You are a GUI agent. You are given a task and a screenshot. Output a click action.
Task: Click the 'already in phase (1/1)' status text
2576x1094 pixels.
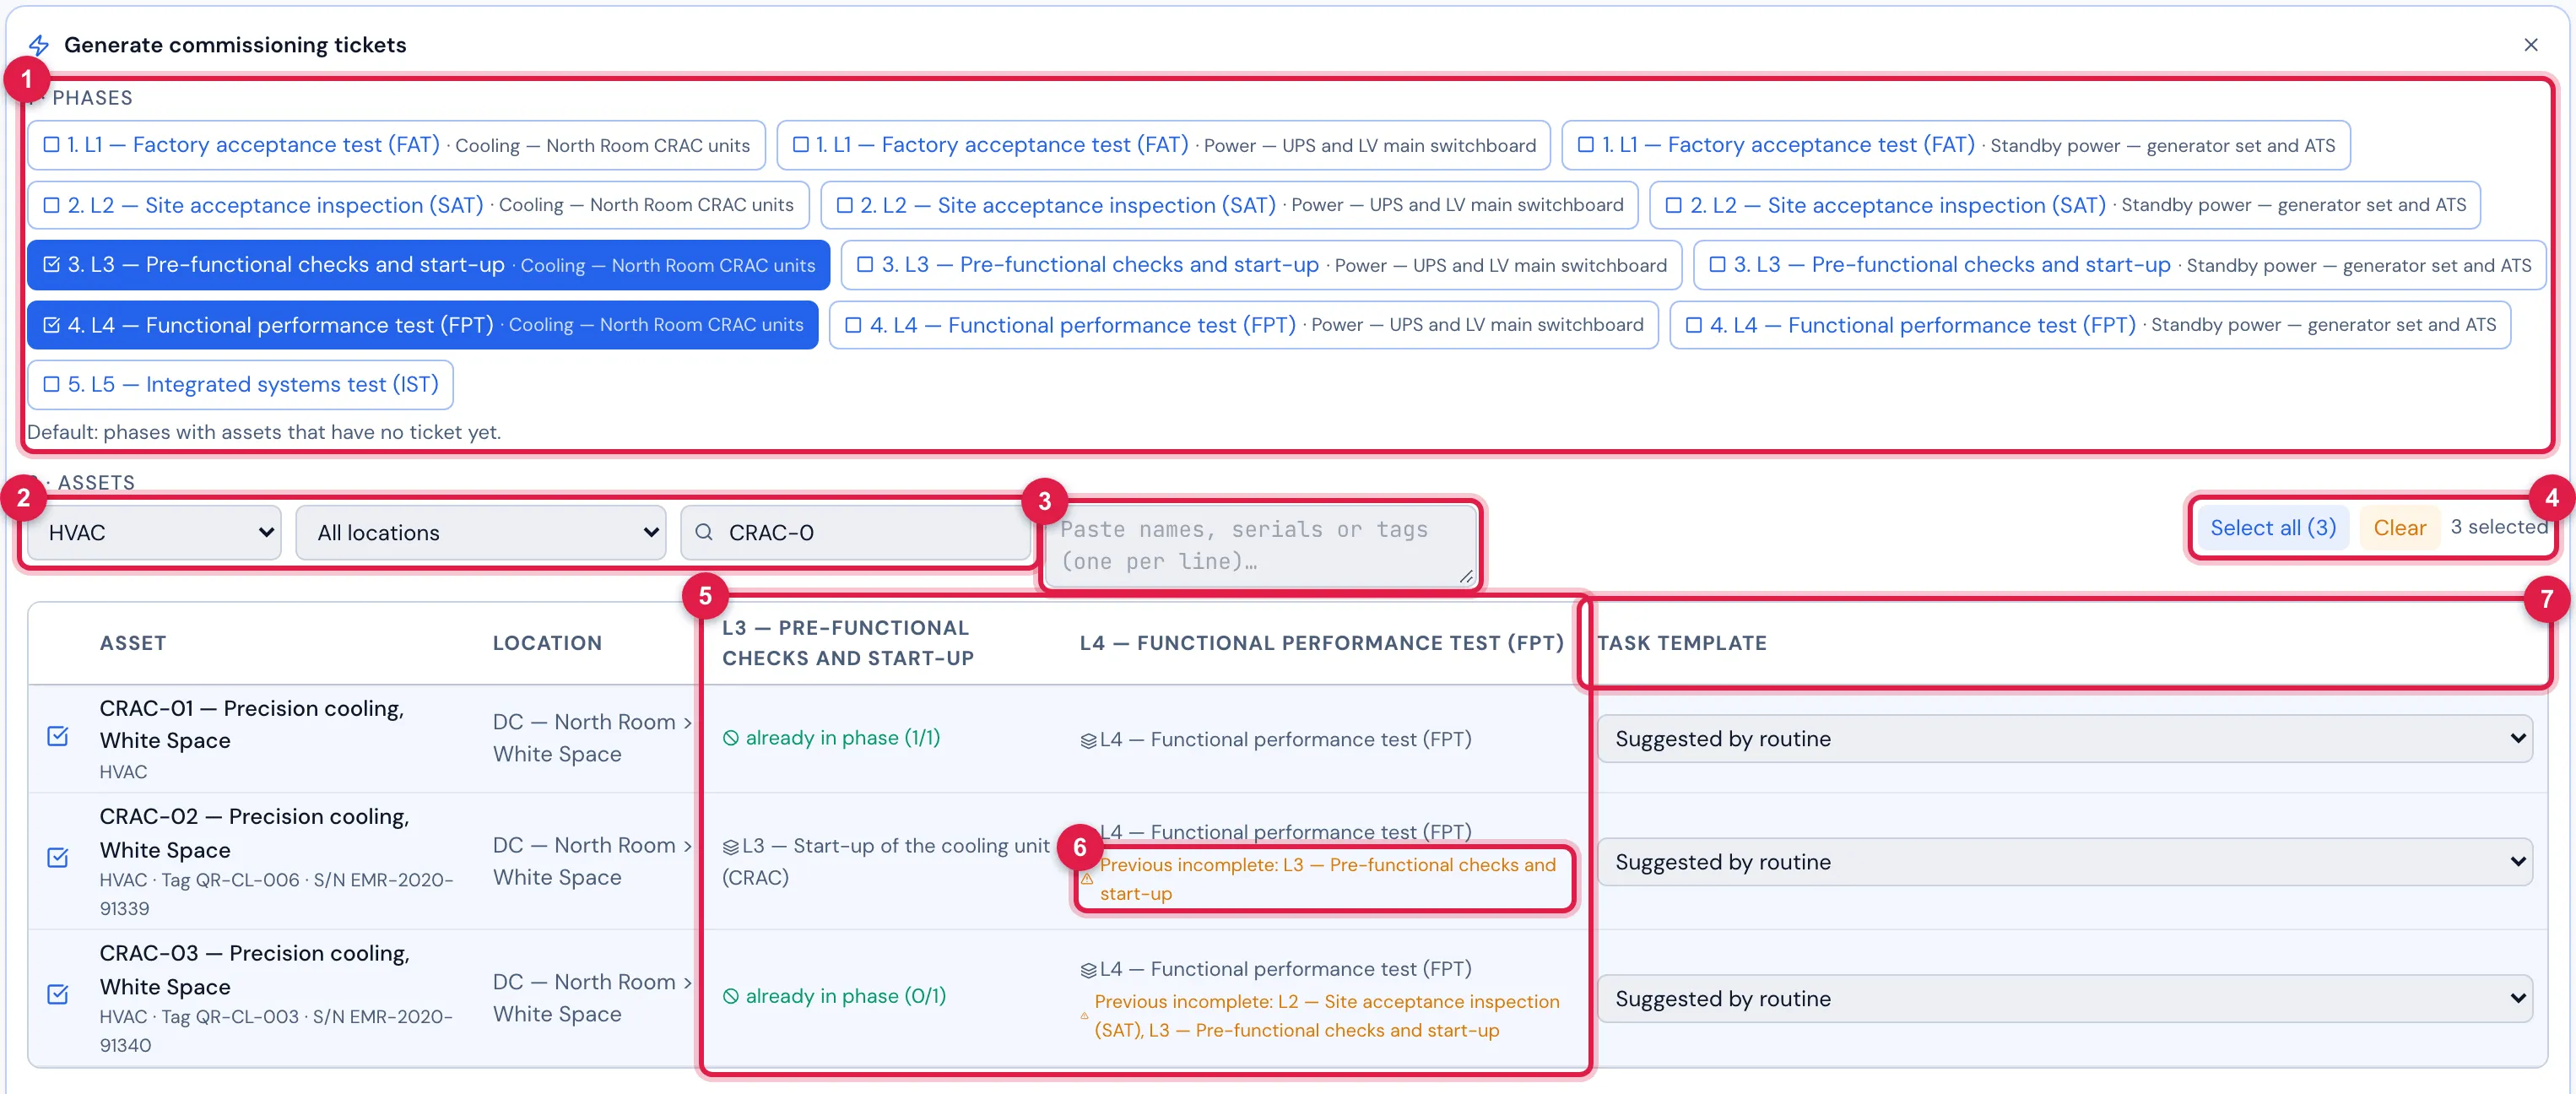coord(843,738)
